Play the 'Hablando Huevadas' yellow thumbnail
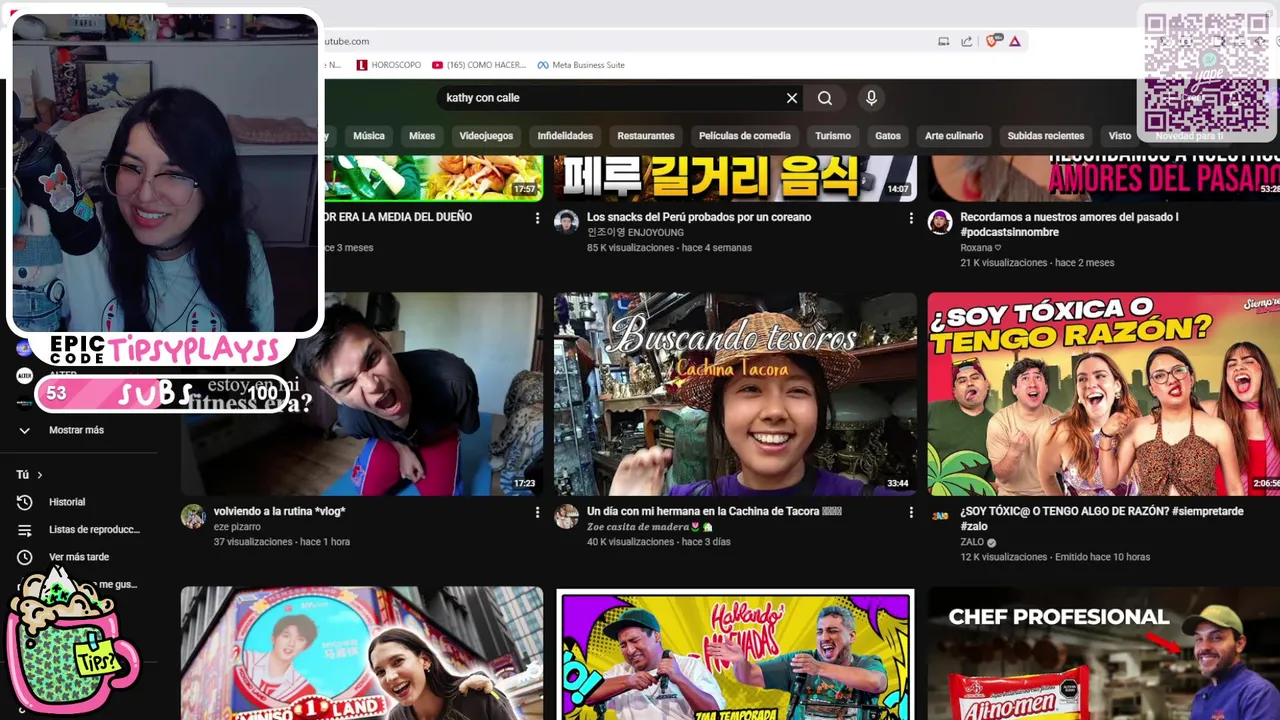1280x720 pixels. point(735,653)
